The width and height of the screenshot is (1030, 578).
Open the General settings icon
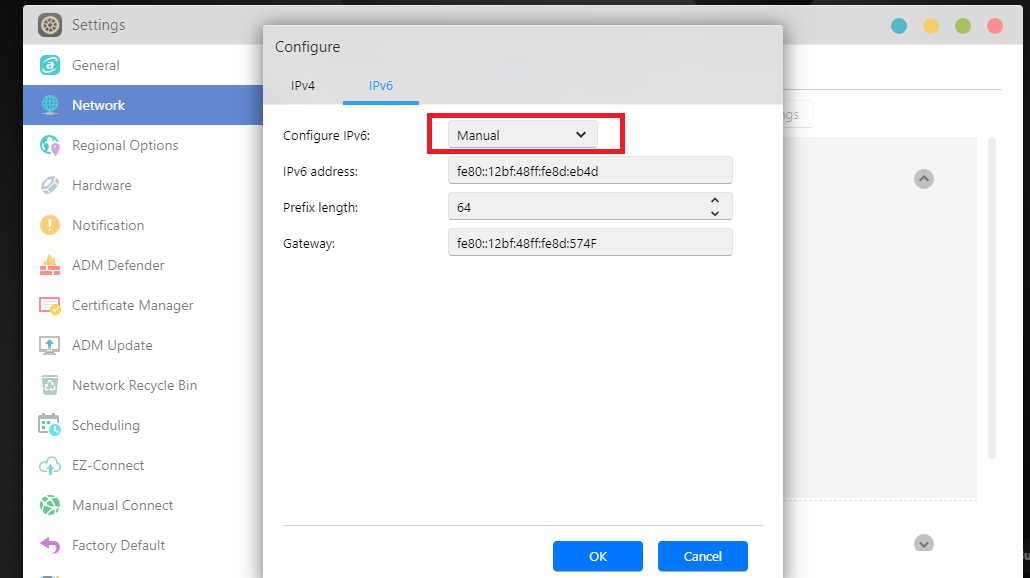[48, 65]
